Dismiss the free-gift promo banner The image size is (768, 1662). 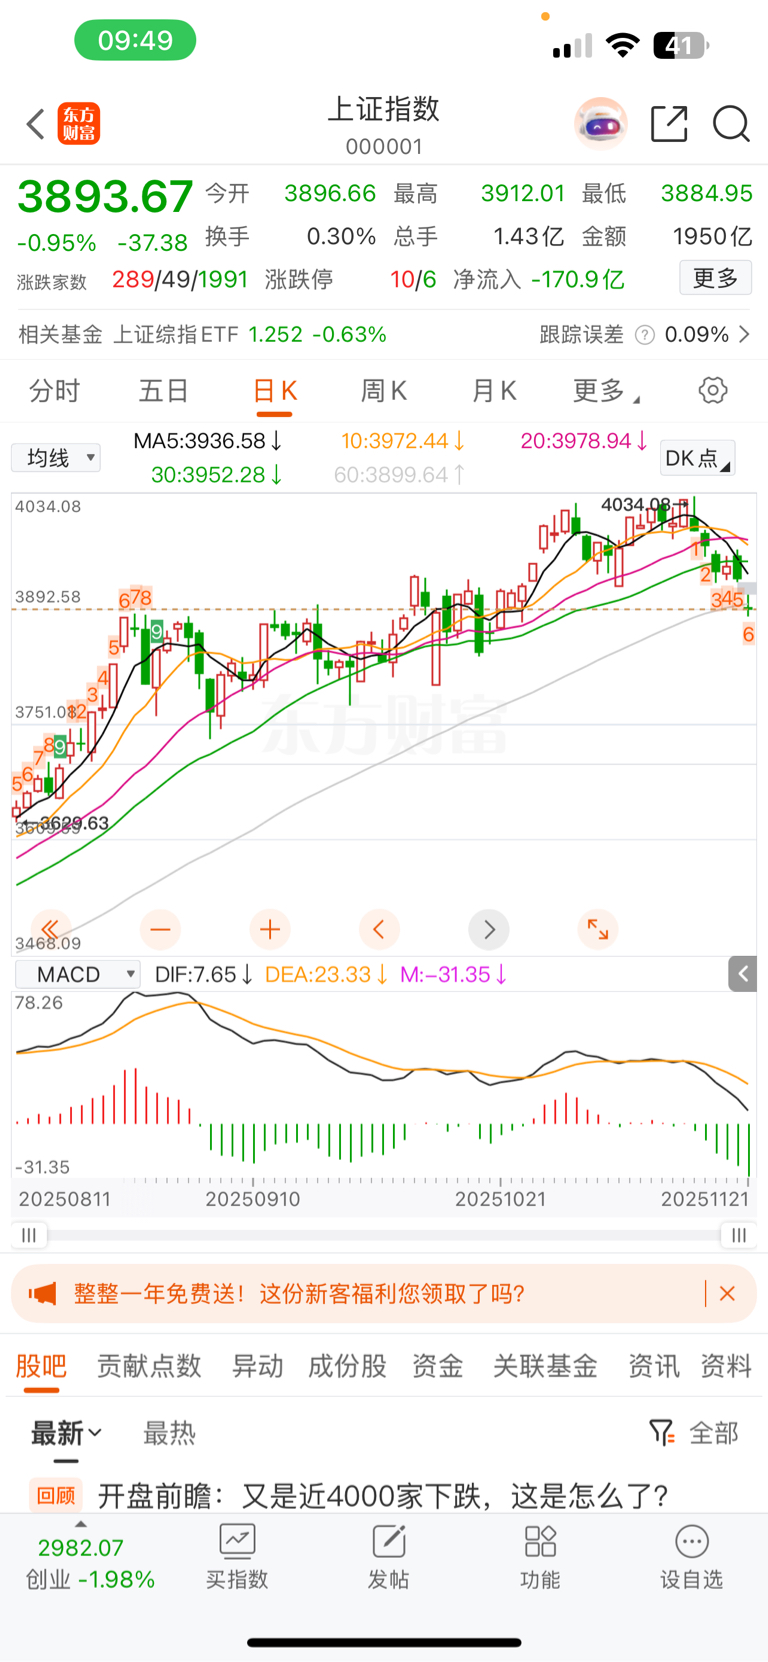coord(727,1294)
